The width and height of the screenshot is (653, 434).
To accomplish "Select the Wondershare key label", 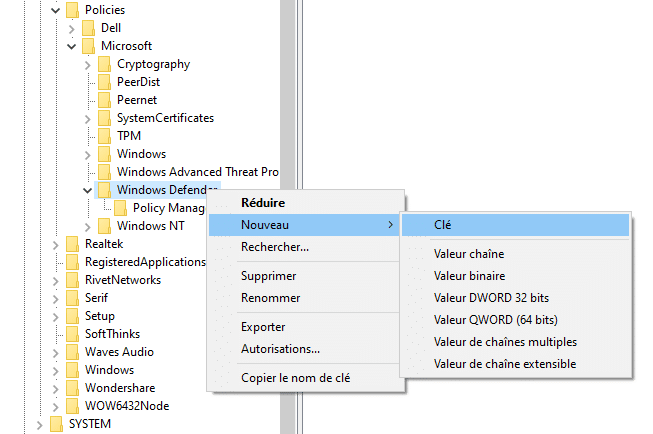I will click(120, 388).
